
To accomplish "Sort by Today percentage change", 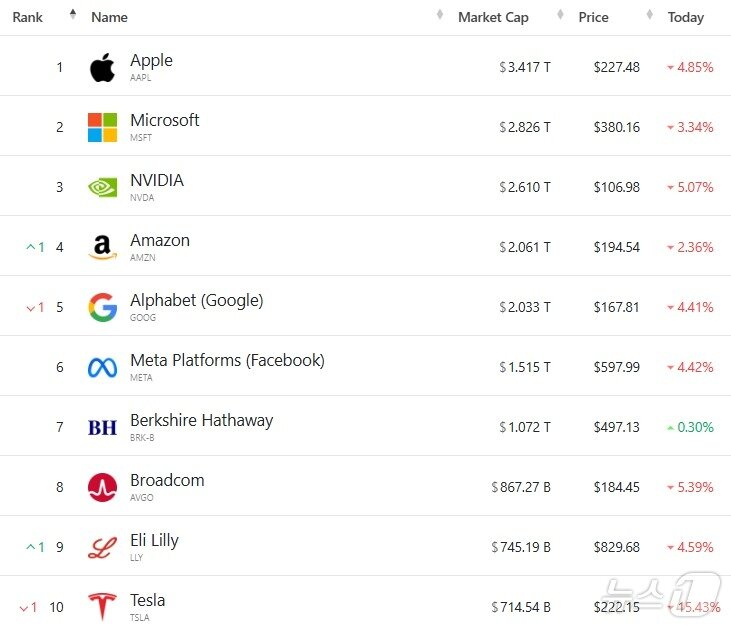I will pos(686,17).
